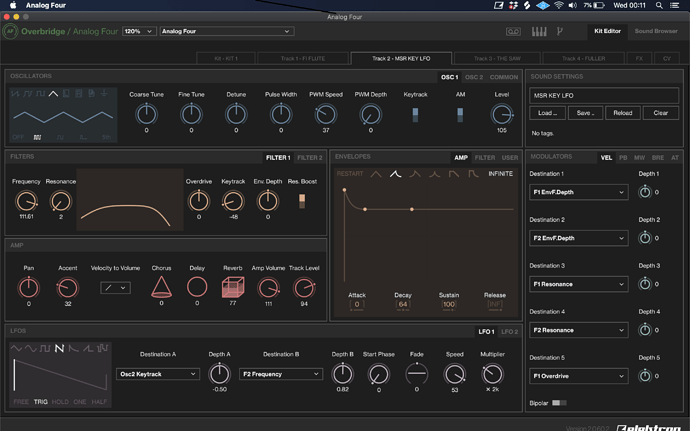Click the Delay circle icon
690x431 pixels.
(x=197, y=288)
